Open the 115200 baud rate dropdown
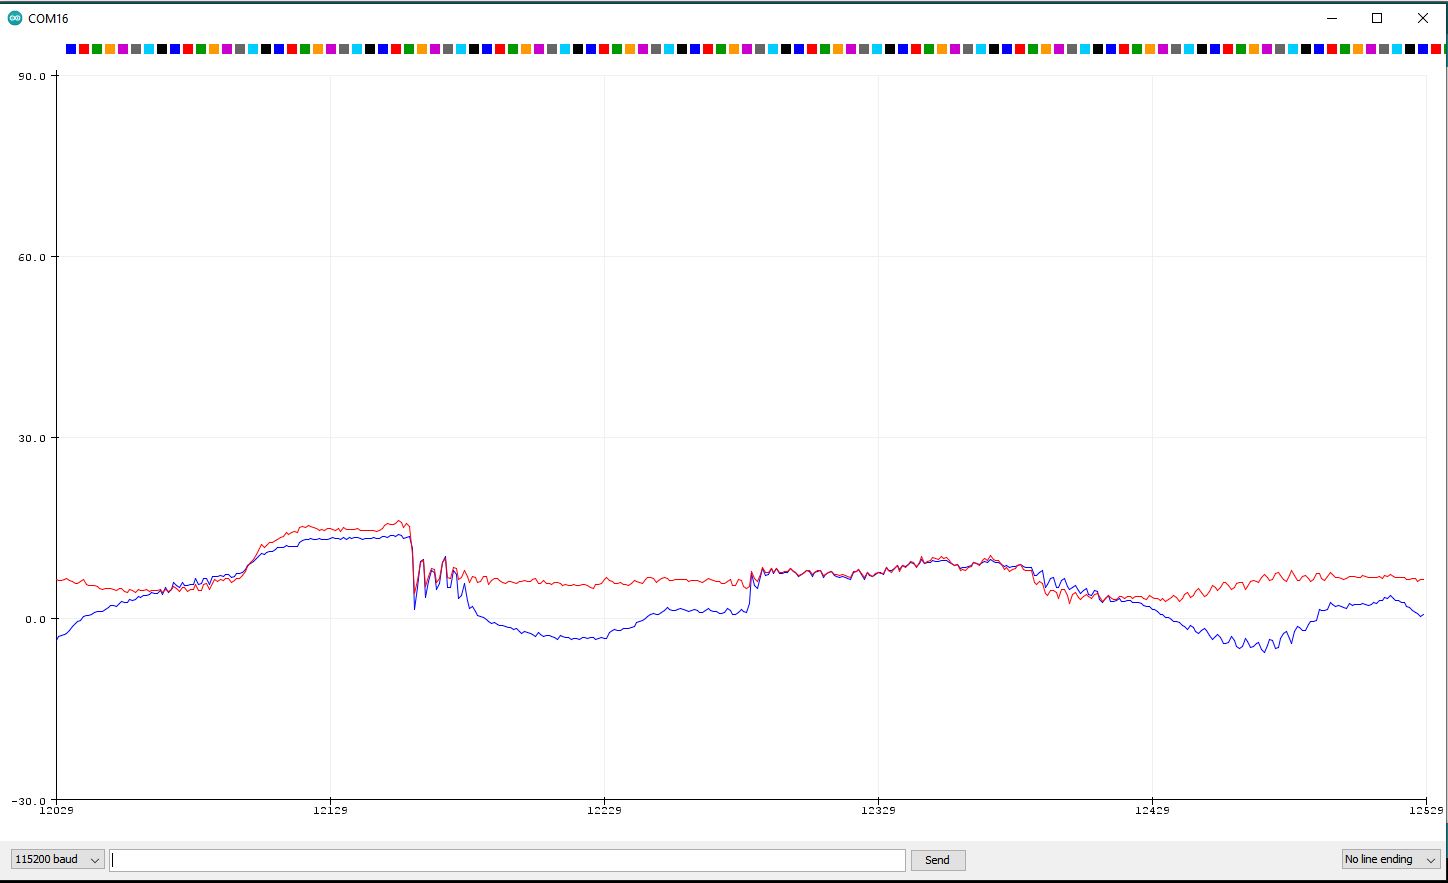 57,859
